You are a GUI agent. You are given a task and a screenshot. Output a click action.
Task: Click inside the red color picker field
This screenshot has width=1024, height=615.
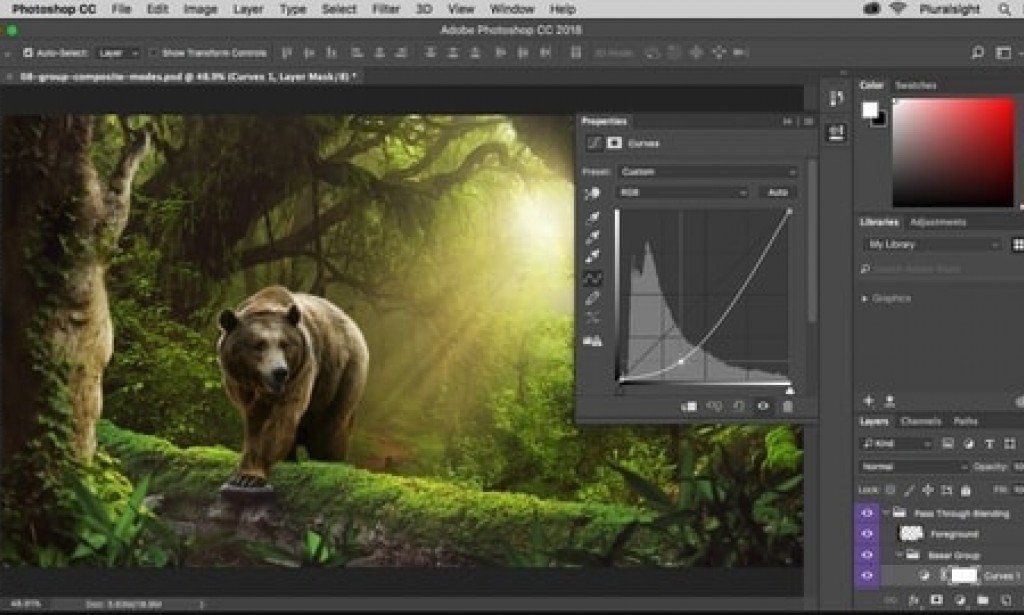(x=955, y=150)
